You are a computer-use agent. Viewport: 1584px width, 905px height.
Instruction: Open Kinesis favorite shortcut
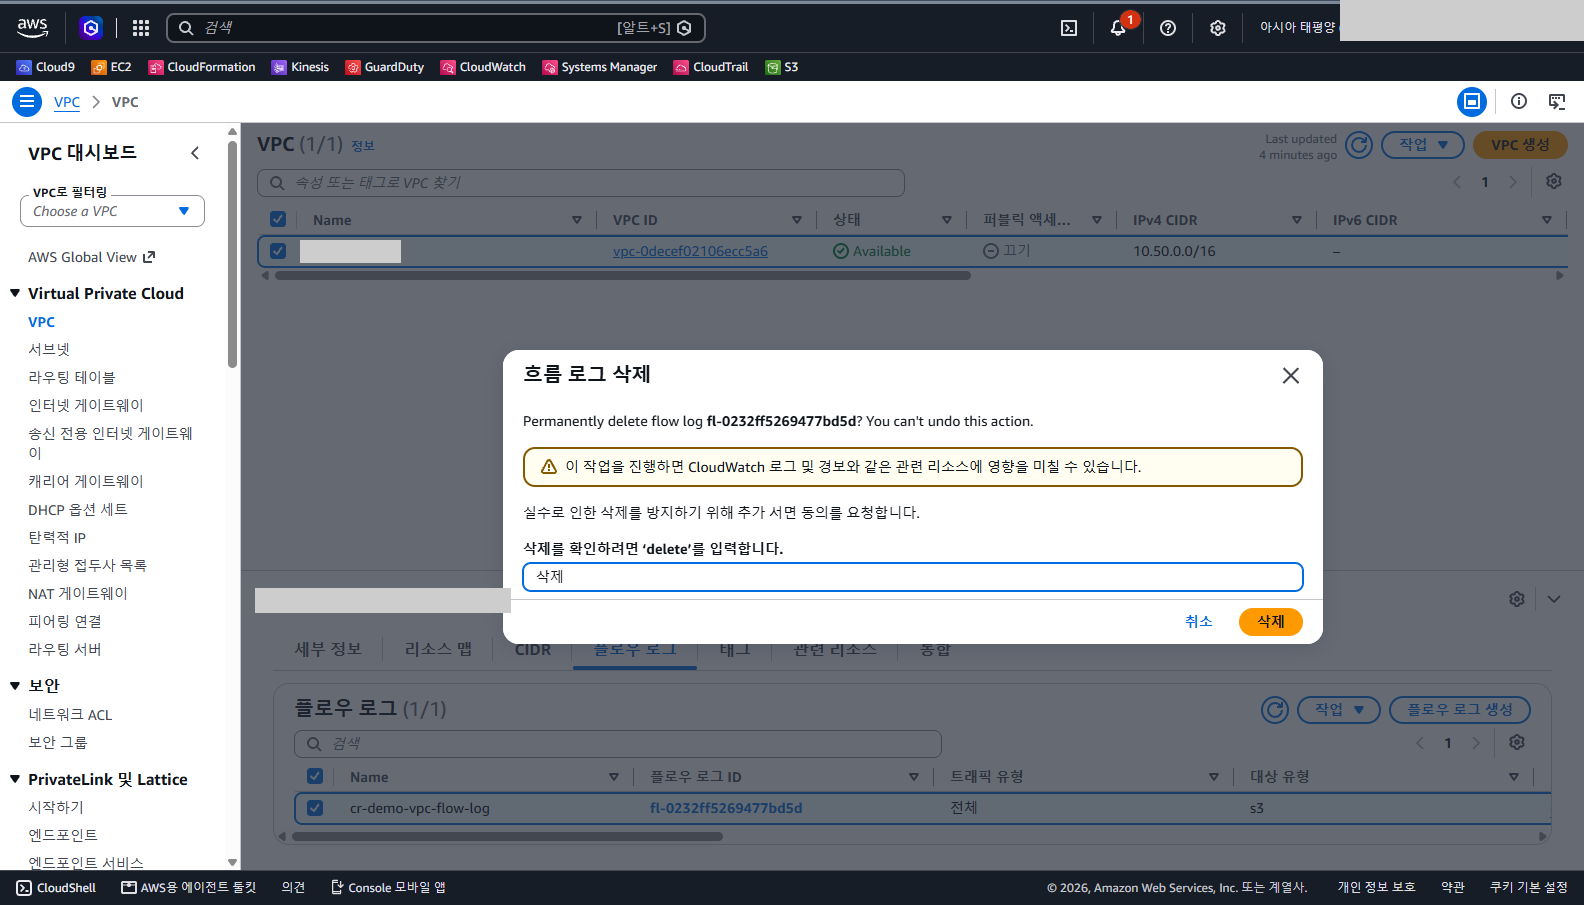[300, 67]
